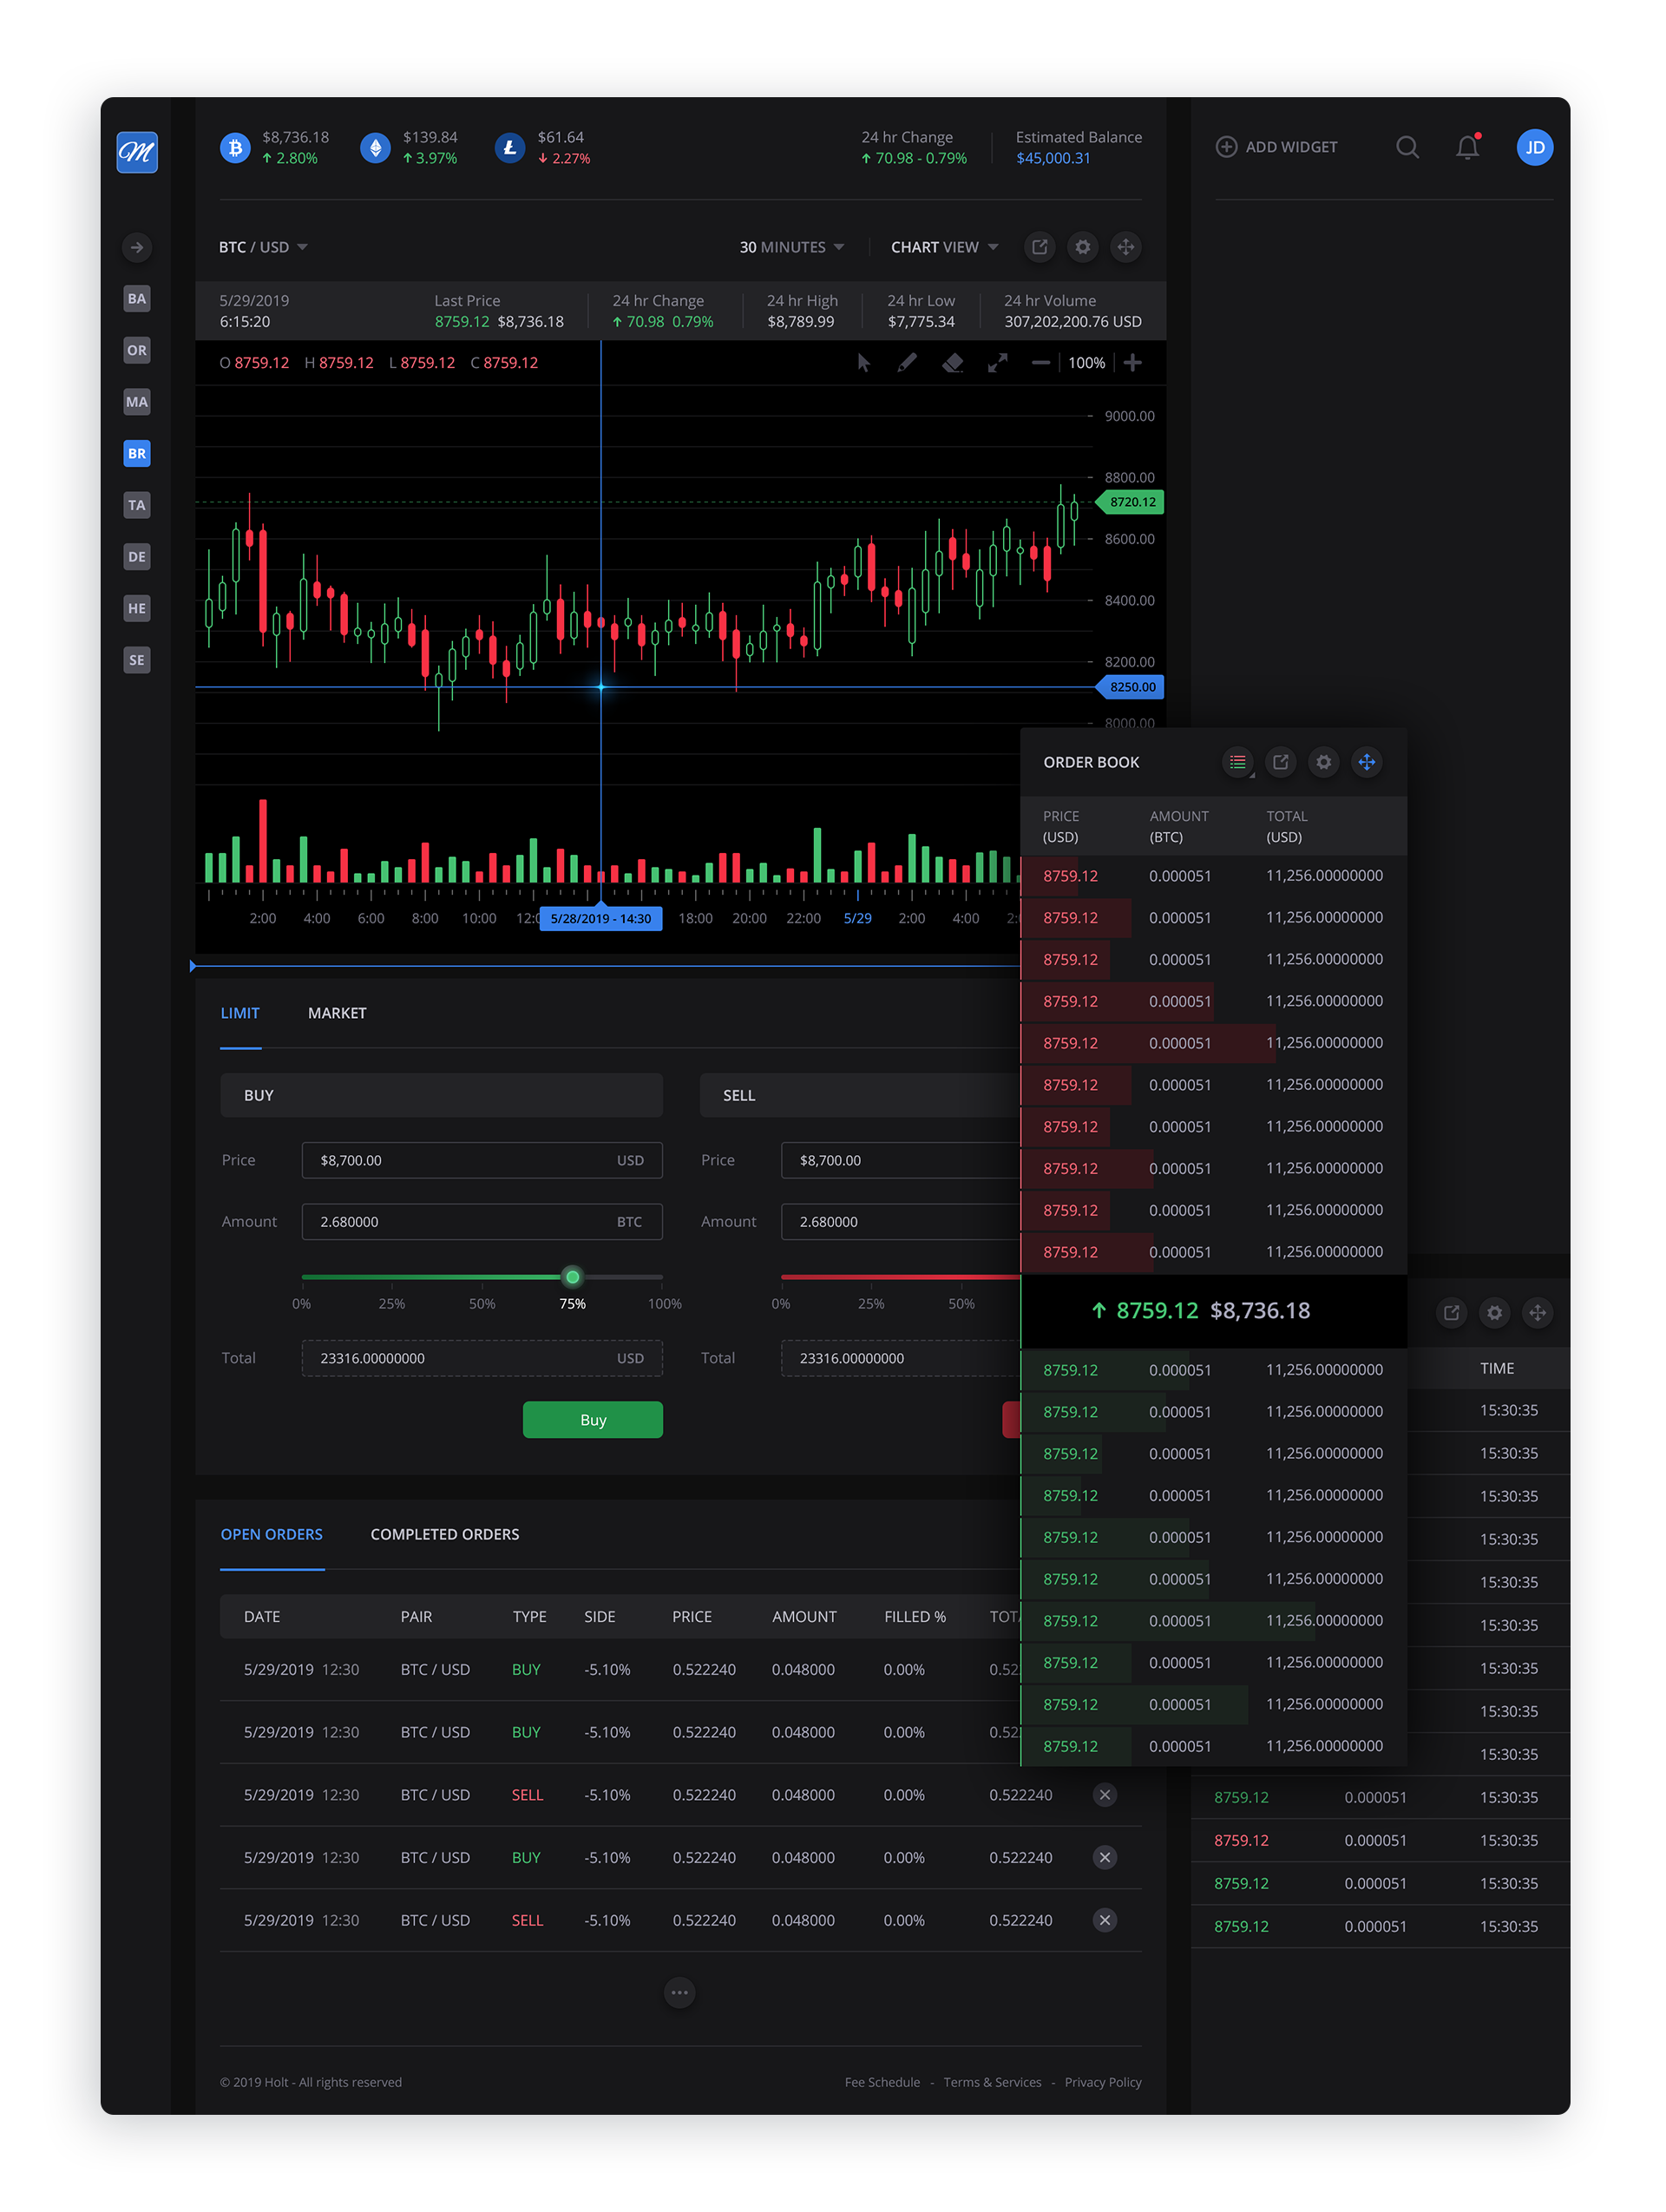Click the ADD WIDGET button
Image resolution: width=1666 pixels, height=2212 pixels.
pos(1276,147)
